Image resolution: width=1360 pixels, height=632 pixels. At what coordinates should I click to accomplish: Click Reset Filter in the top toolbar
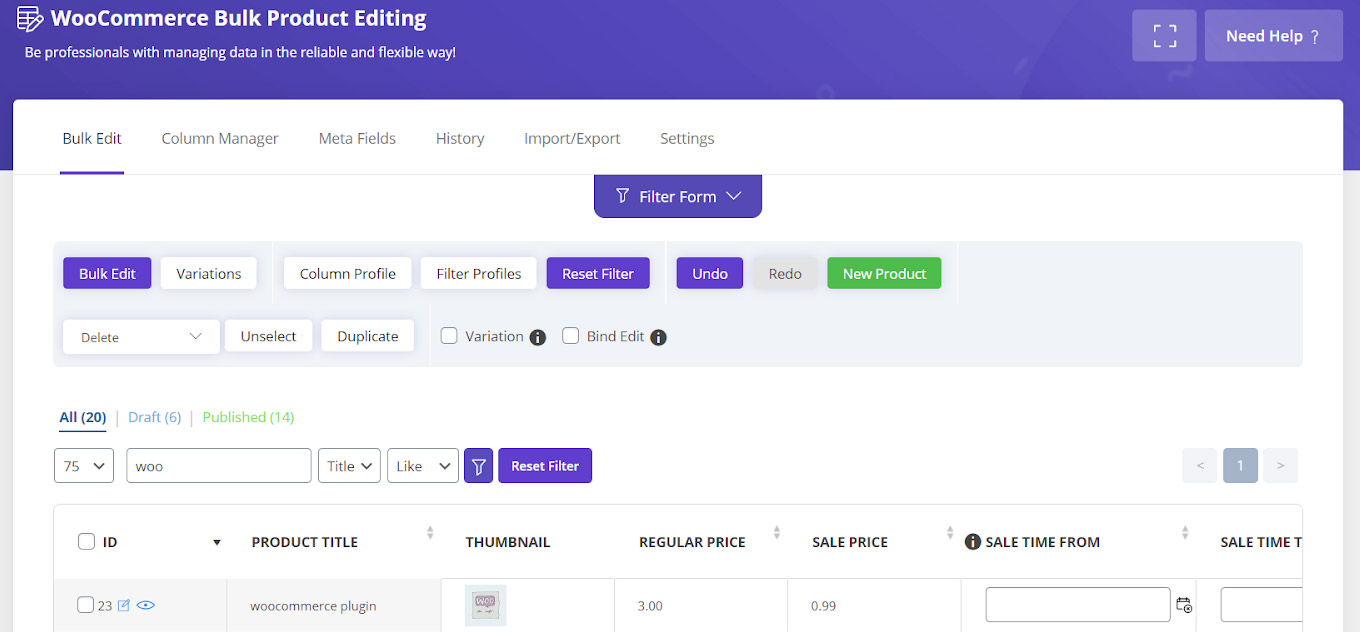tap(598, 273)
